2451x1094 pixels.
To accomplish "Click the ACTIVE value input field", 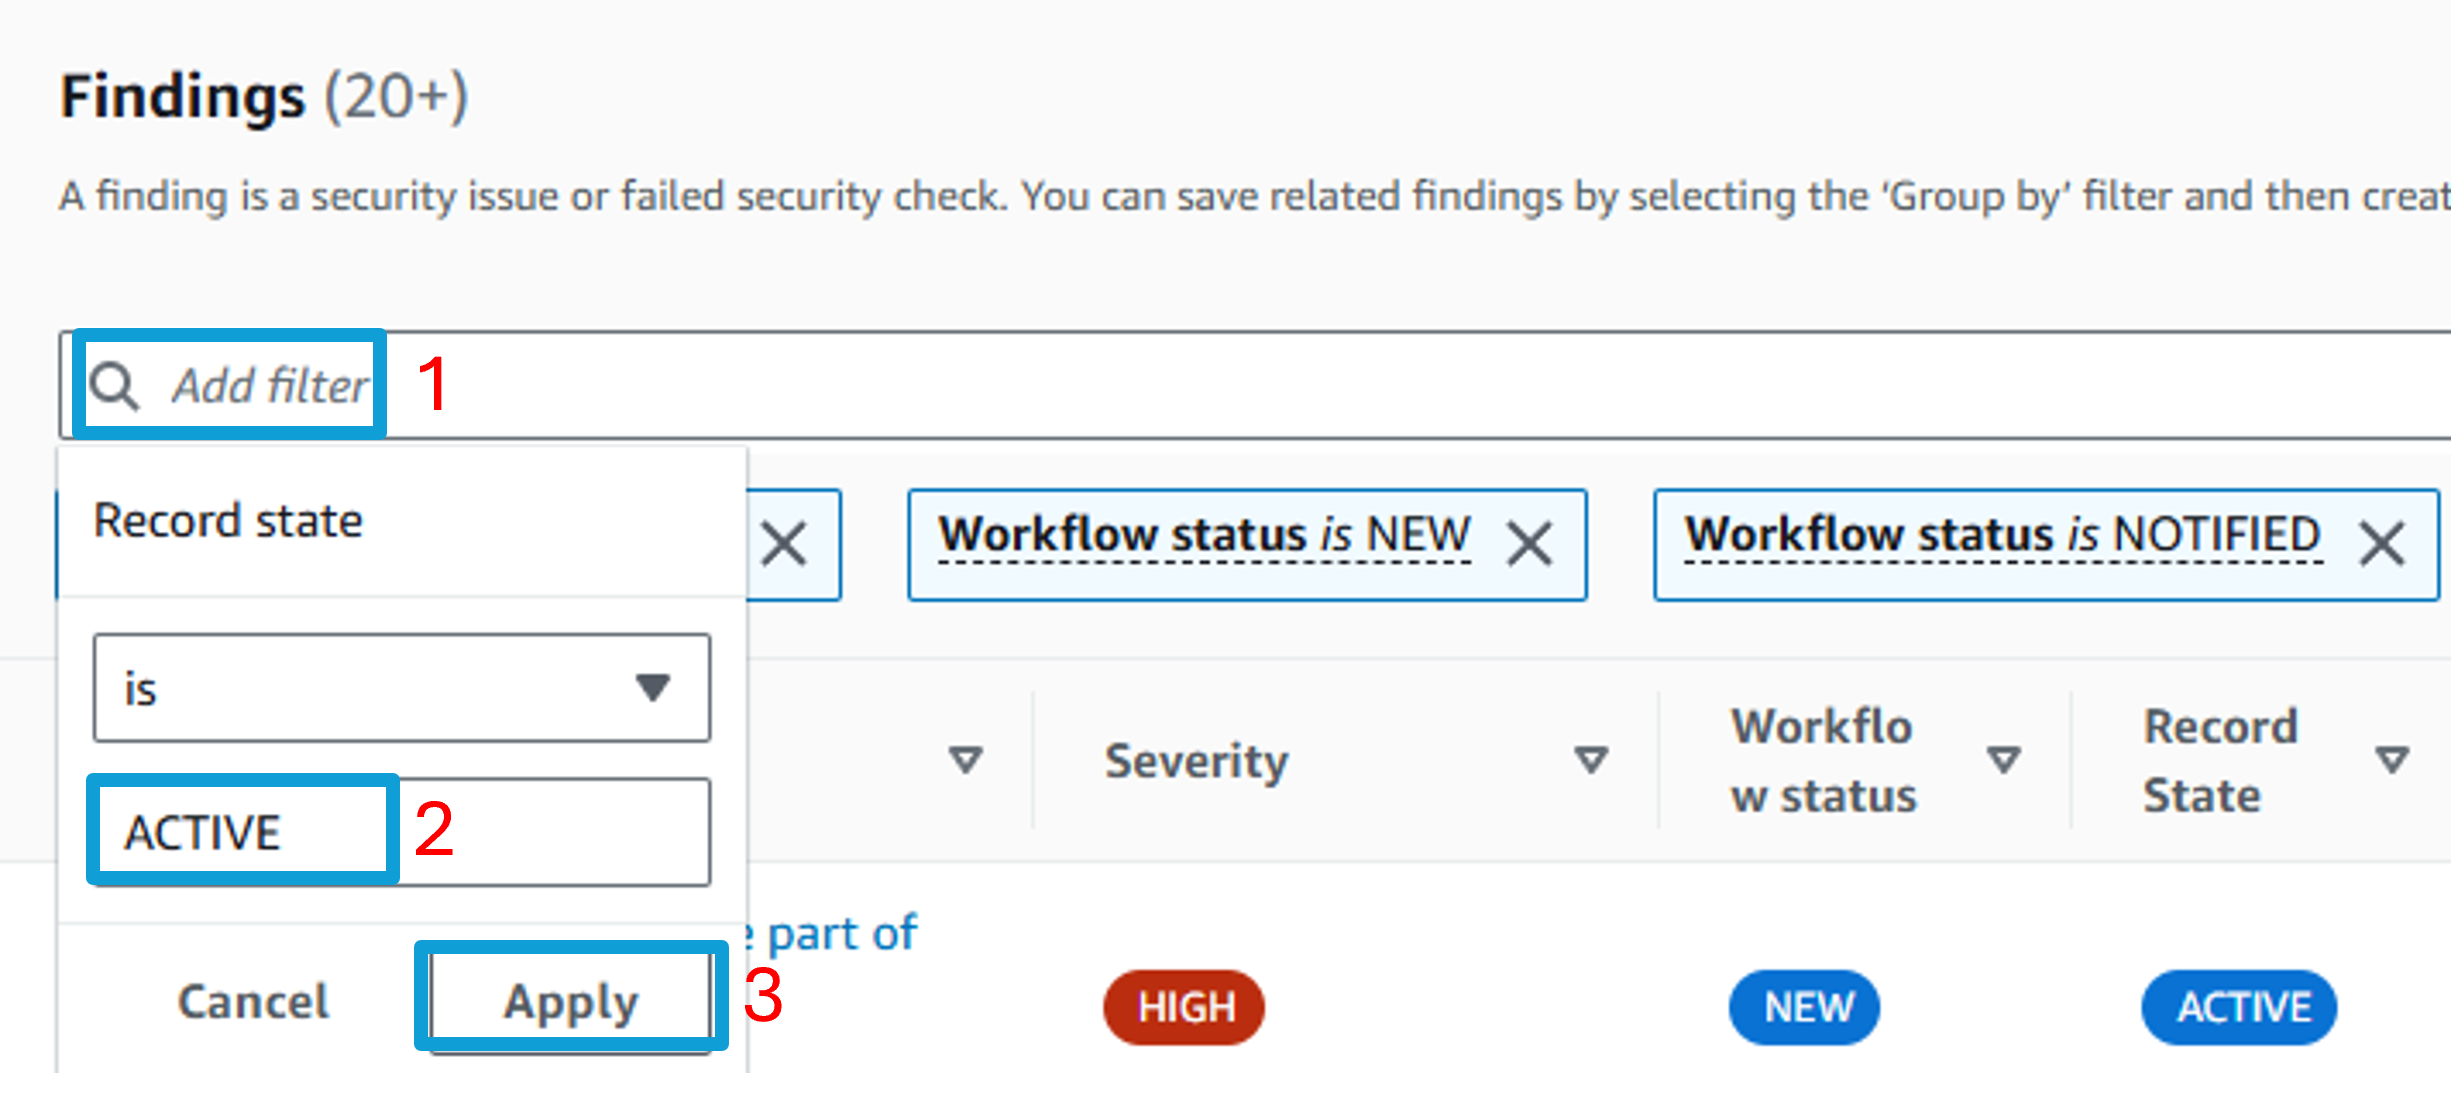I will (x=402, y=832).
